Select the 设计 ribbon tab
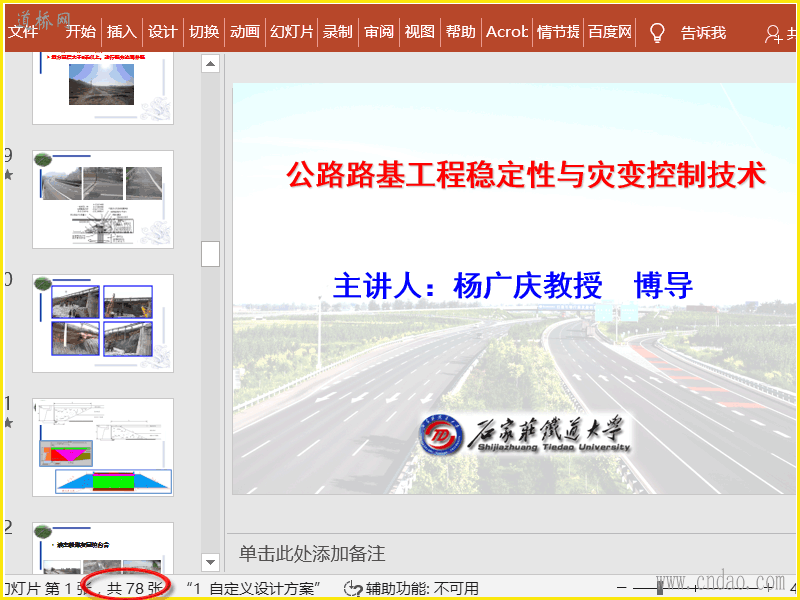Screen dimensions: 800x600 (x=162, y=32)
